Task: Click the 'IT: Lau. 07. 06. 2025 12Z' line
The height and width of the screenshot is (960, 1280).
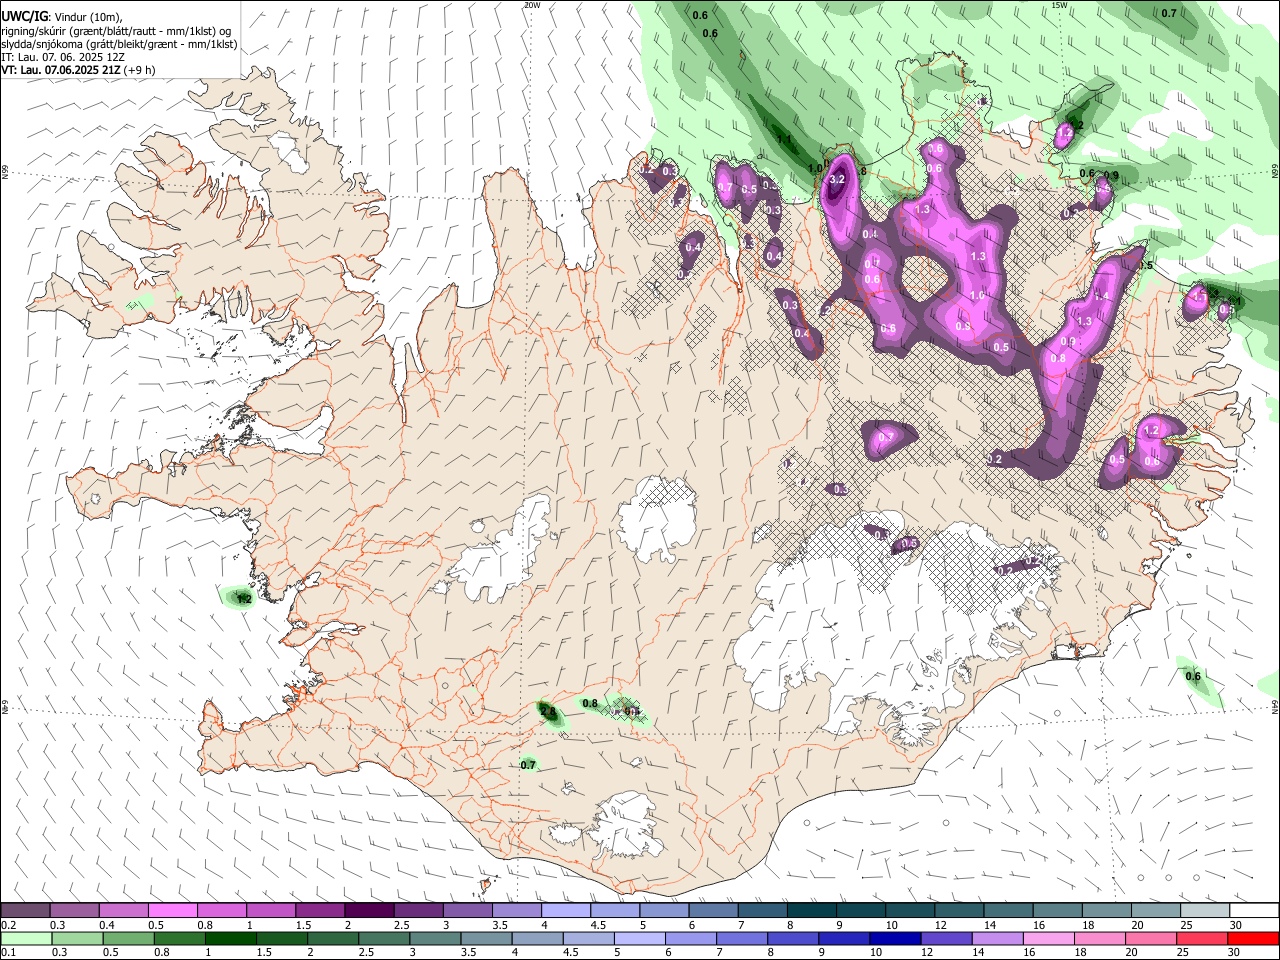Action: click(63, 57)
